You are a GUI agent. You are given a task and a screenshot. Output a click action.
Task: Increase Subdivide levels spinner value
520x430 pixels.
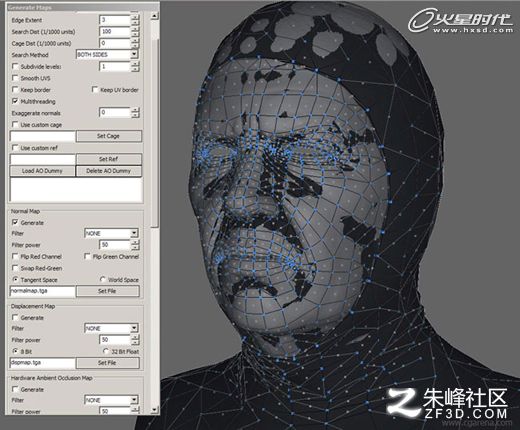[x=135, y=64]
